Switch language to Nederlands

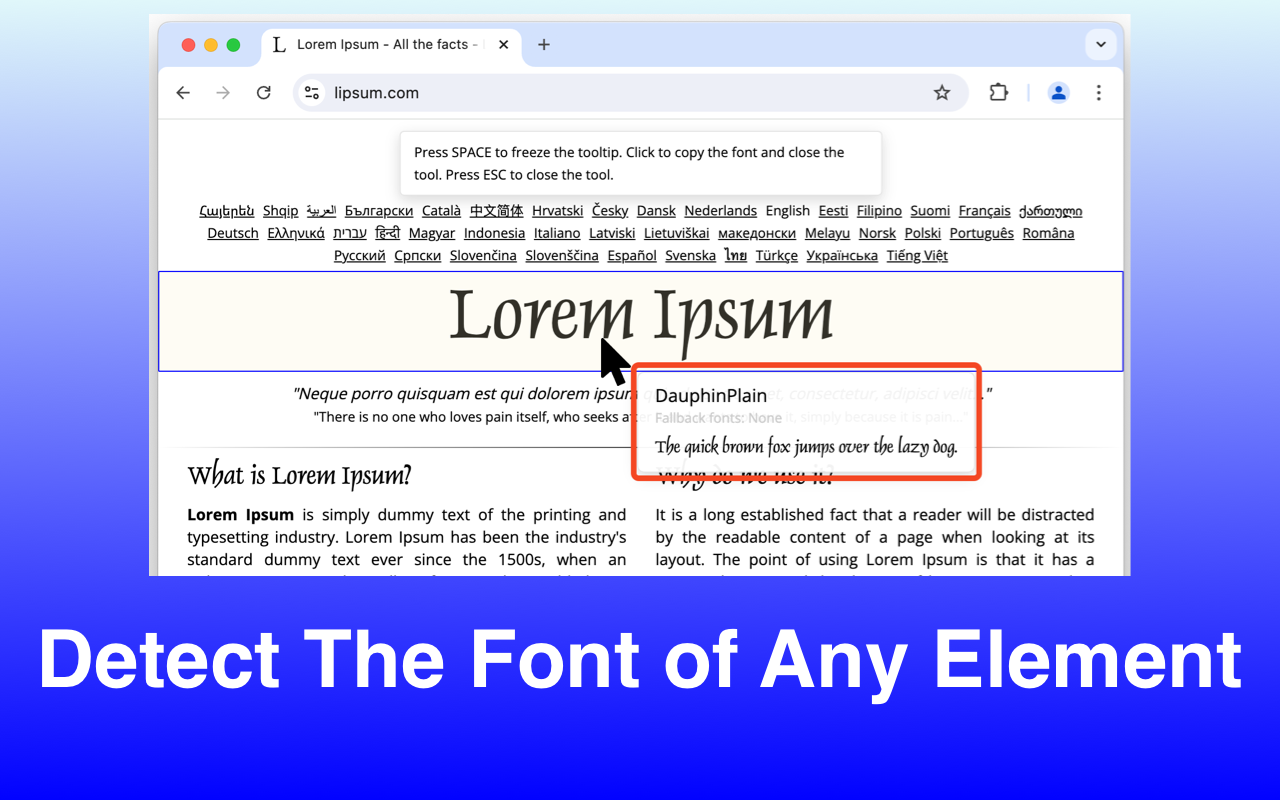[x=720, y=211]
